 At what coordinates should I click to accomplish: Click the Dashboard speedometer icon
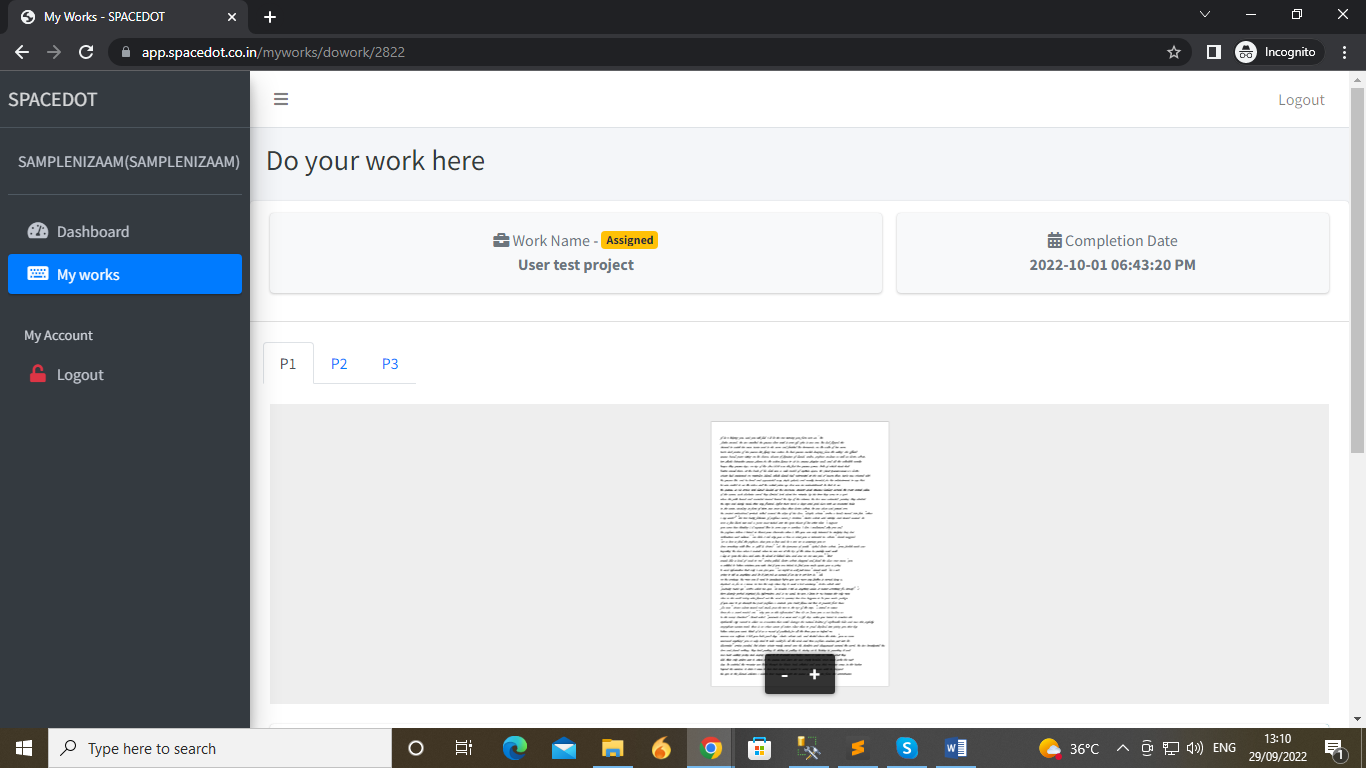pos(37,231)
